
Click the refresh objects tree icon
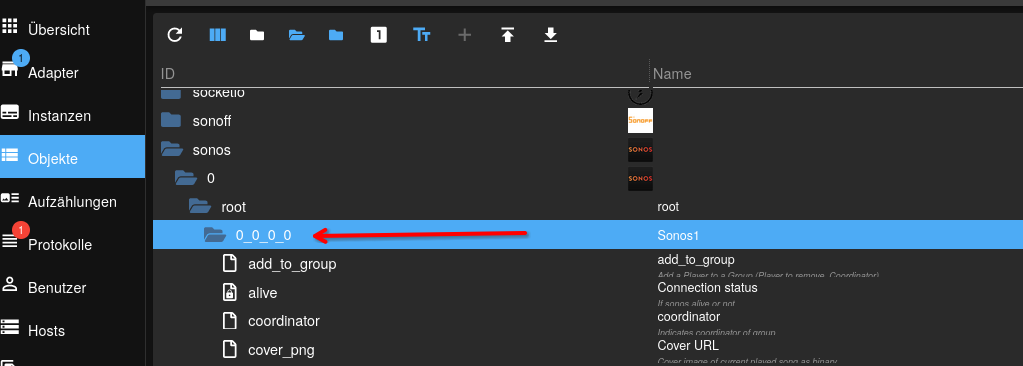point(175,35)
